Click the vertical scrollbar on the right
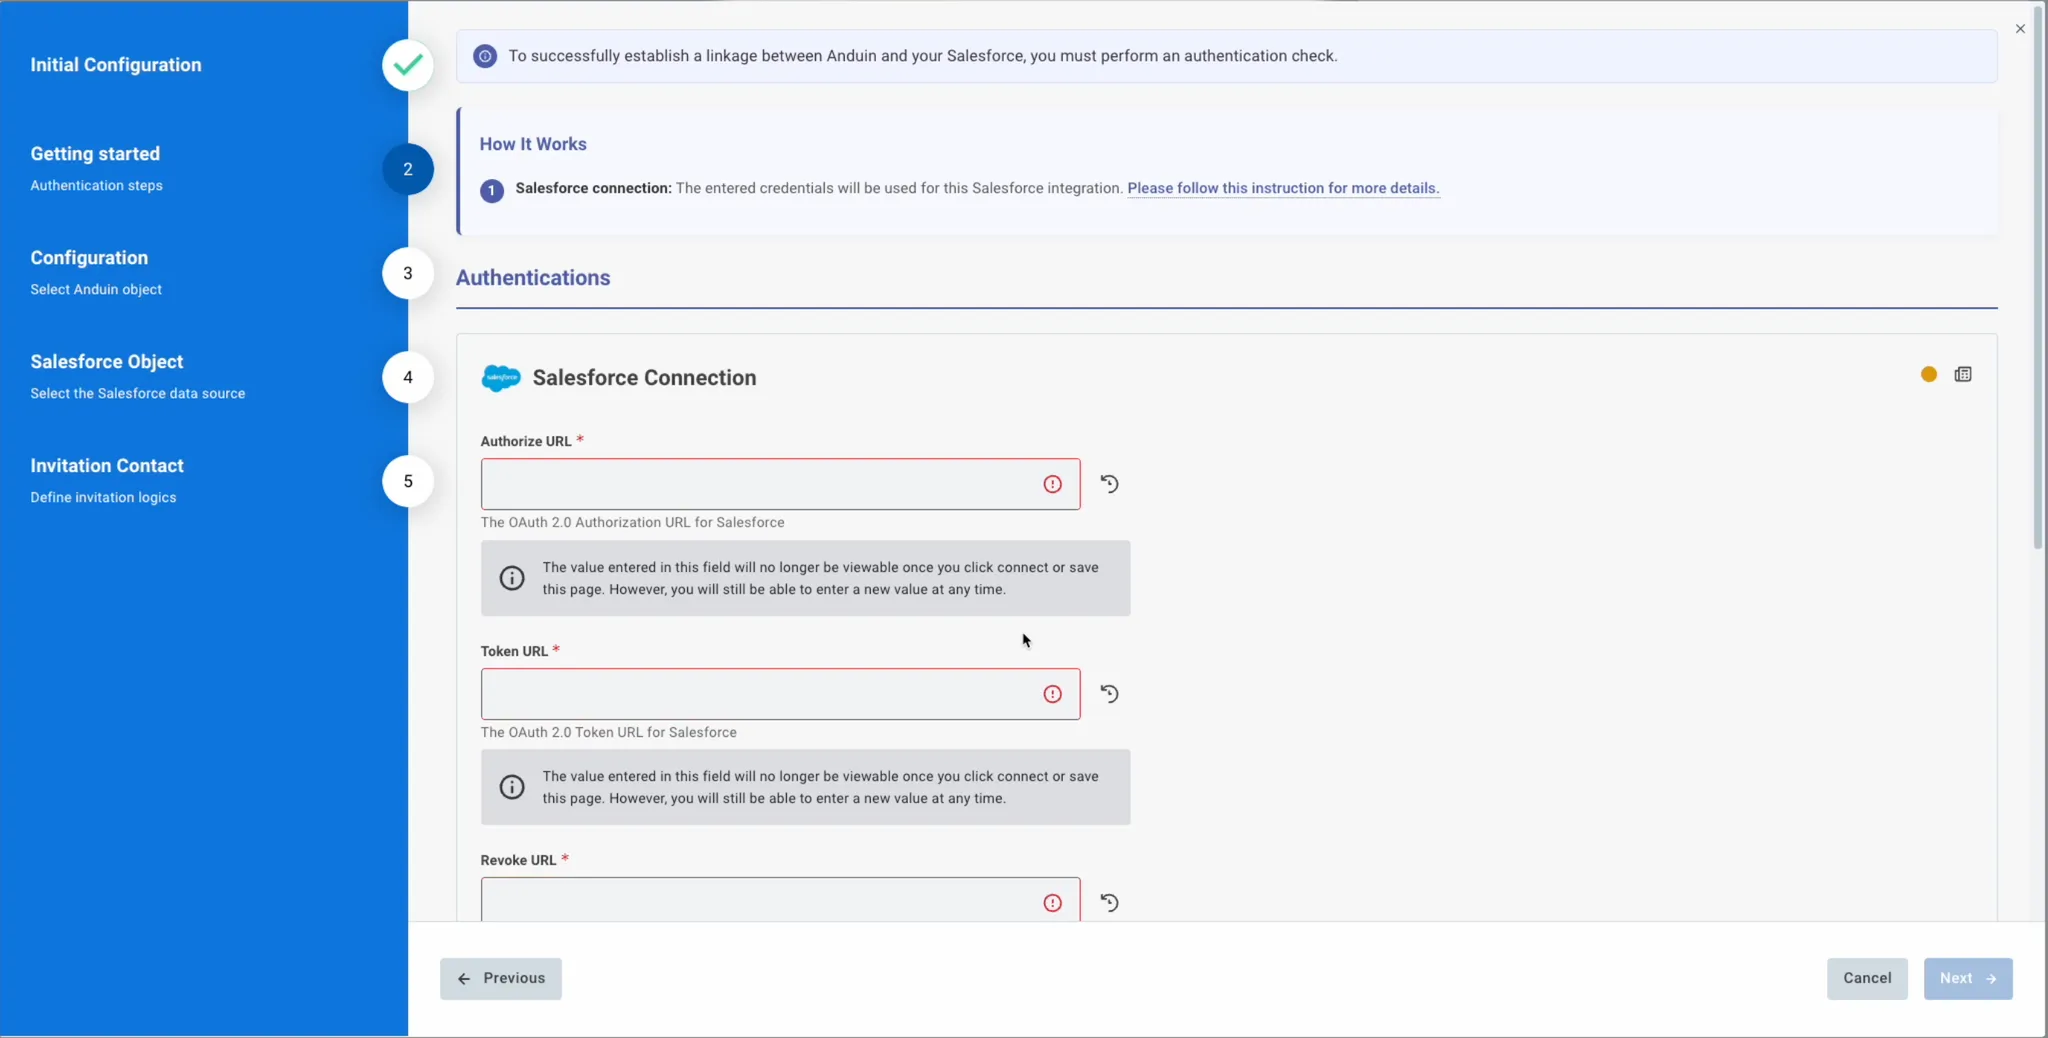2048x1038 pixels. click(2039, 280)
